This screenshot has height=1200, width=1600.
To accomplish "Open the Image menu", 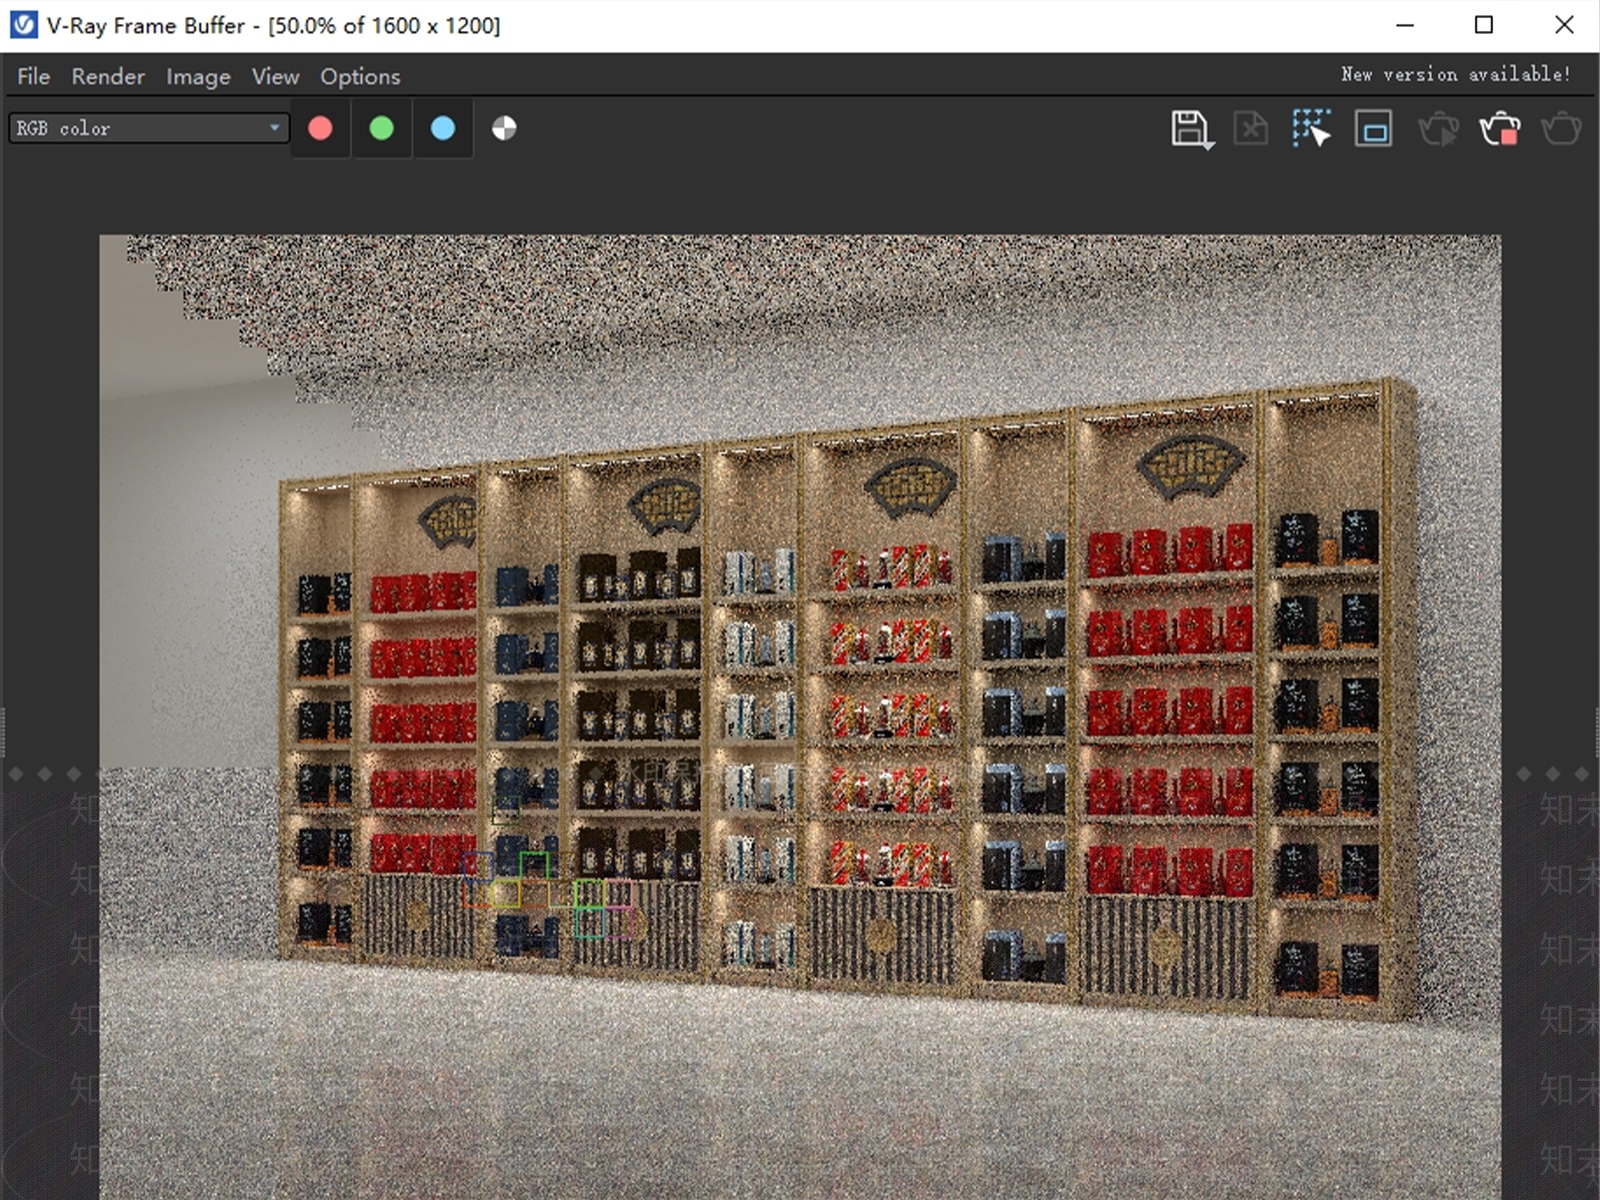I will pos(198,76).
